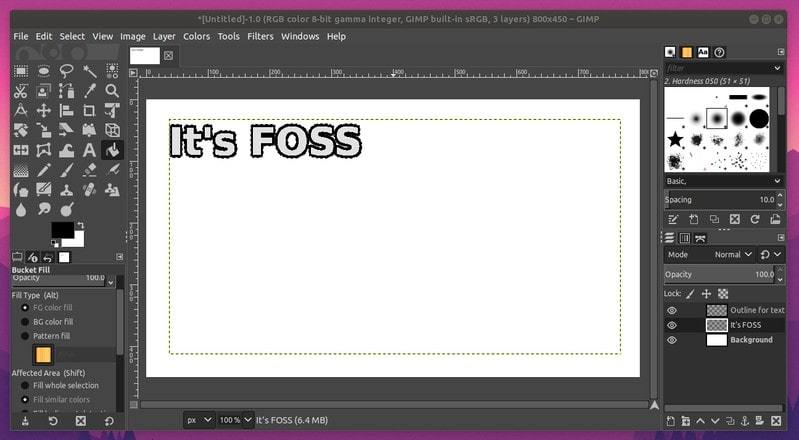Activate the Crop tool
799x440 pixels.
89,110
